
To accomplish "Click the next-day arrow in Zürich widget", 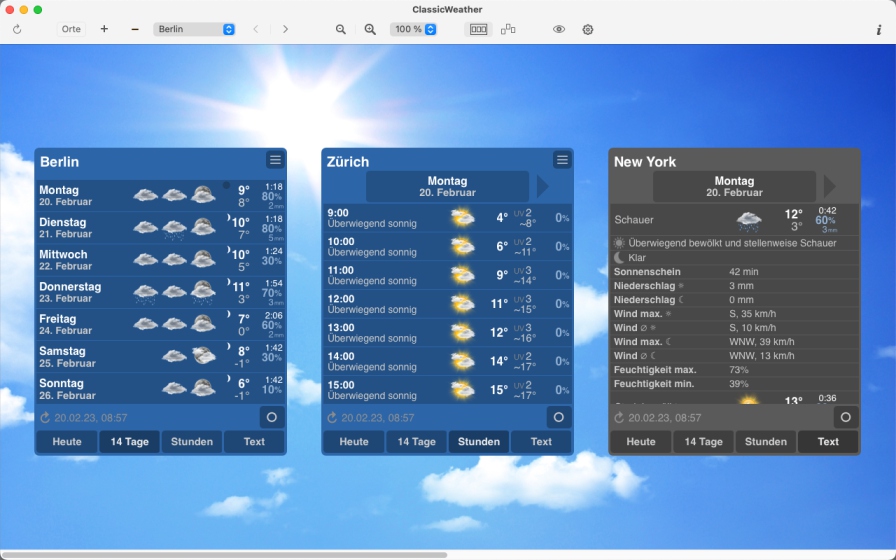I will point(543,186).
